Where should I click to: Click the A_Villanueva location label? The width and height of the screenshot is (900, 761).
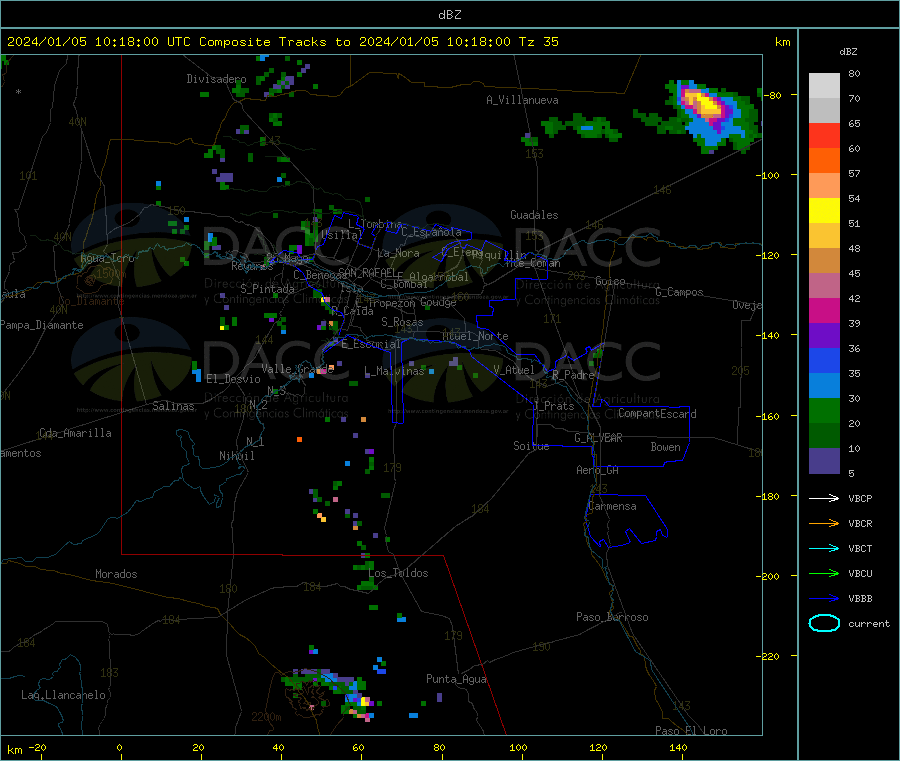pyautogui.click(x=522, y=100)
